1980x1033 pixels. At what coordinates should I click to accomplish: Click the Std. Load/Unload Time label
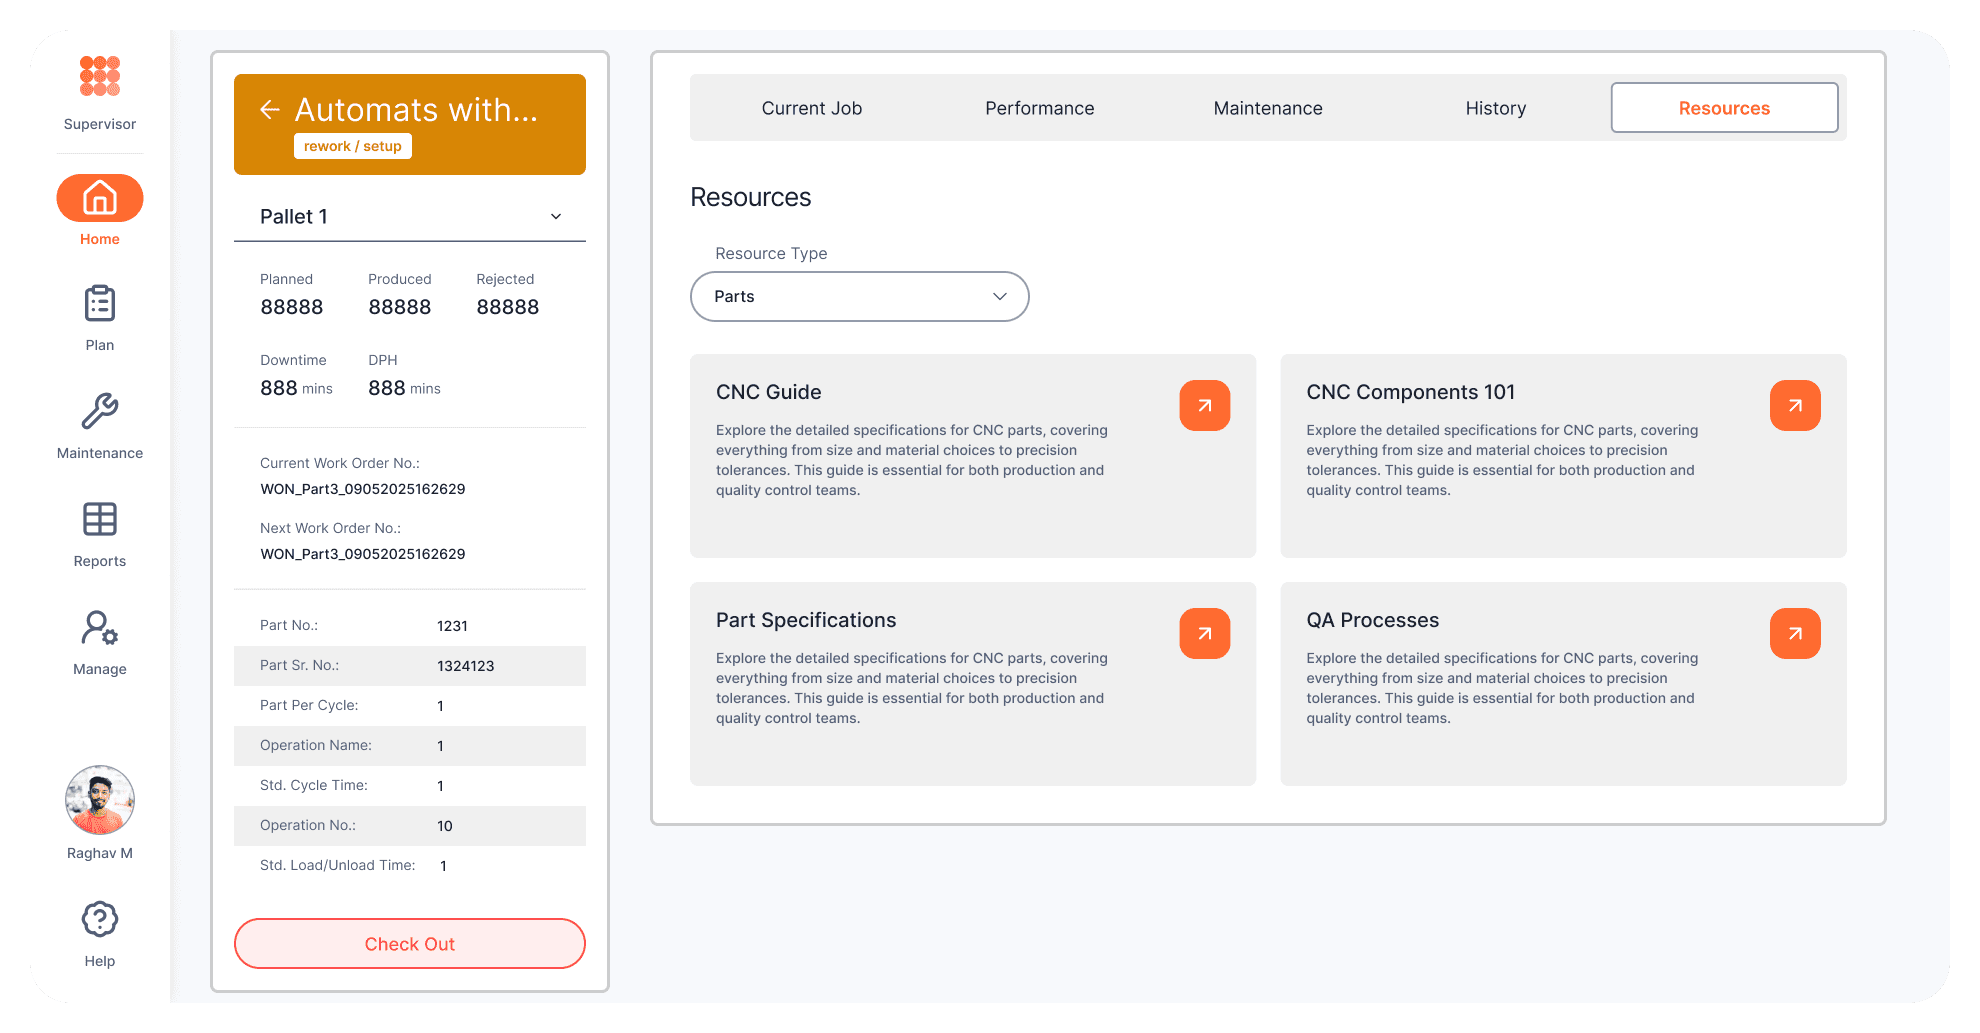click(338, 865)
